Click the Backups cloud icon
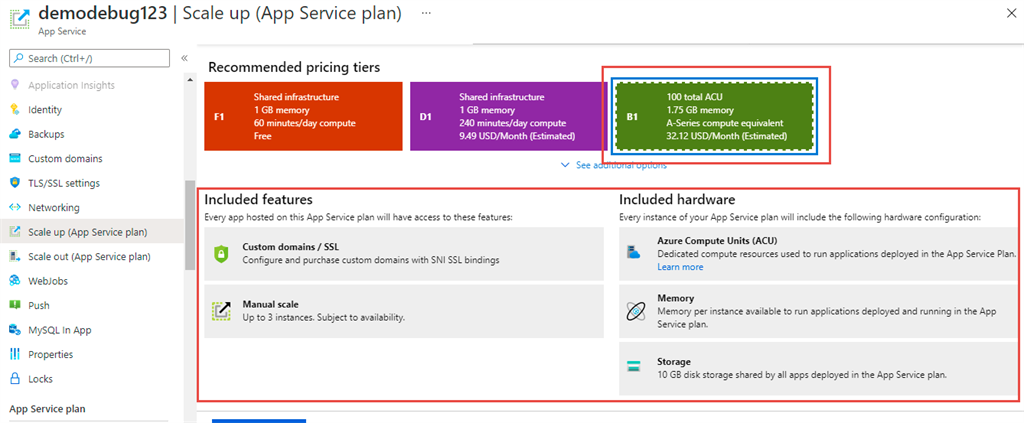This screenshot has width=1024, height=423. tap(15, 134)
